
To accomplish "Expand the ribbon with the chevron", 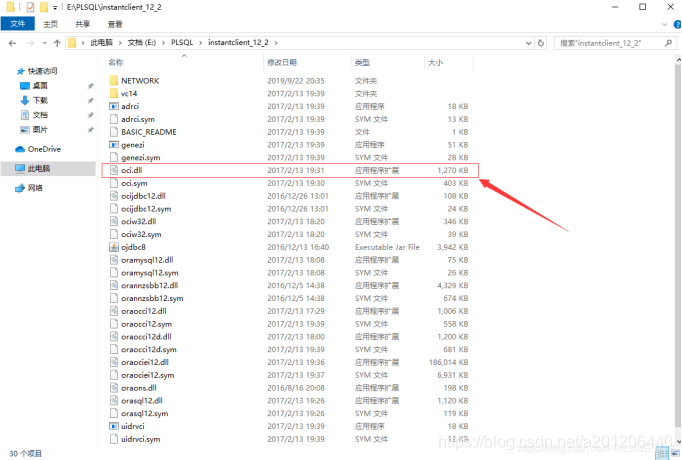I will click(x=664, y=24).
